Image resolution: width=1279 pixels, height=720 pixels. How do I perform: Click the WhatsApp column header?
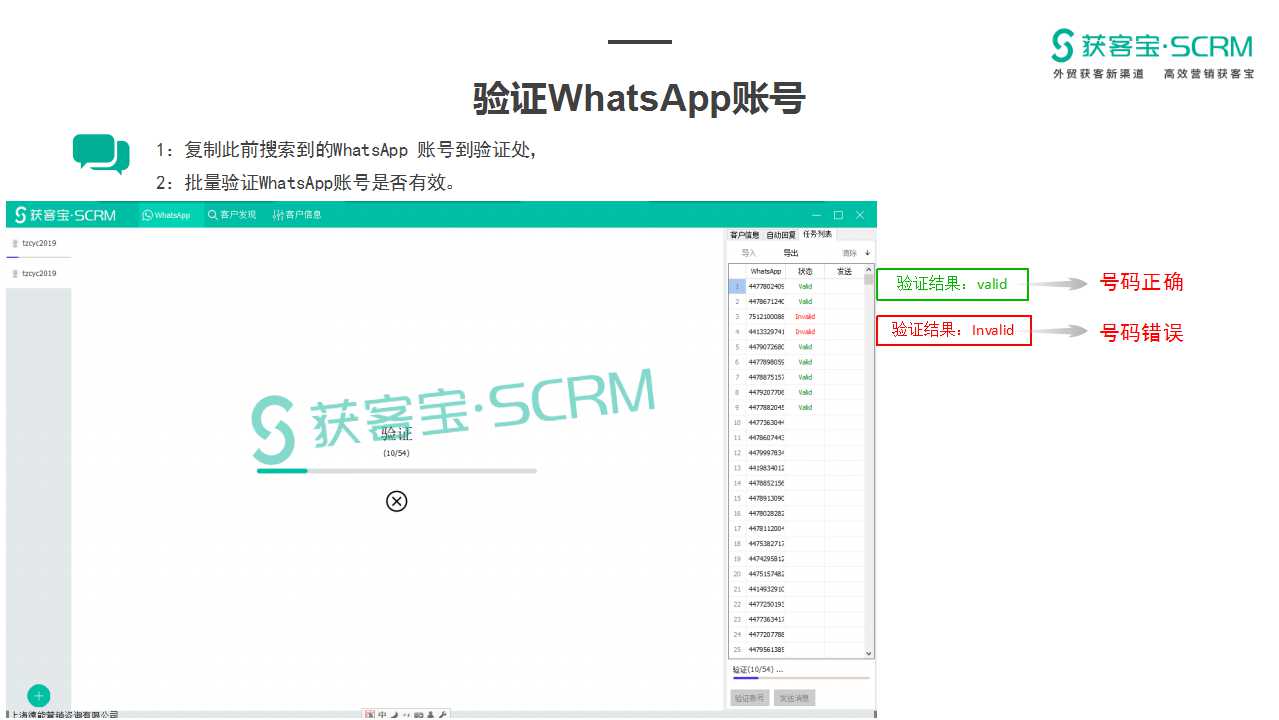[766, 271]
